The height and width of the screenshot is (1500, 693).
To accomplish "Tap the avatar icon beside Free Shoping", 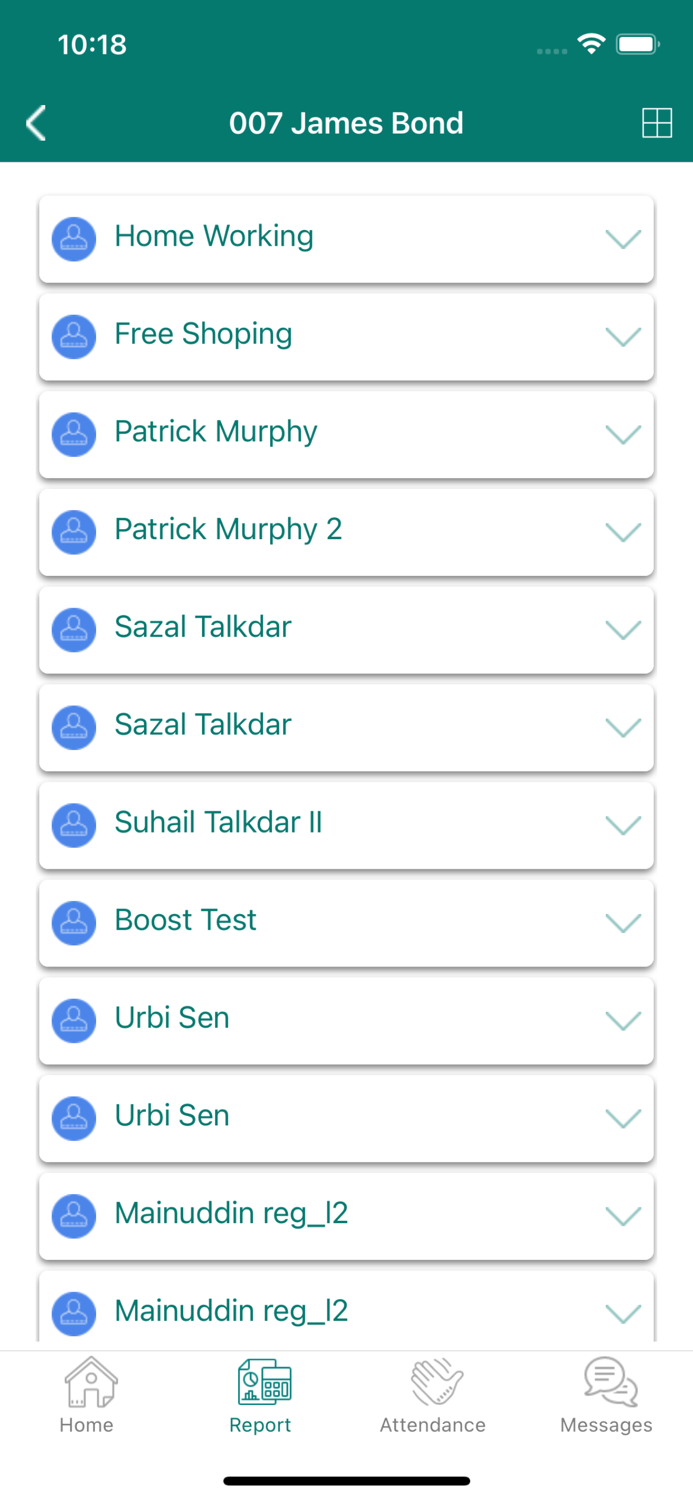I will coord(73,337).
